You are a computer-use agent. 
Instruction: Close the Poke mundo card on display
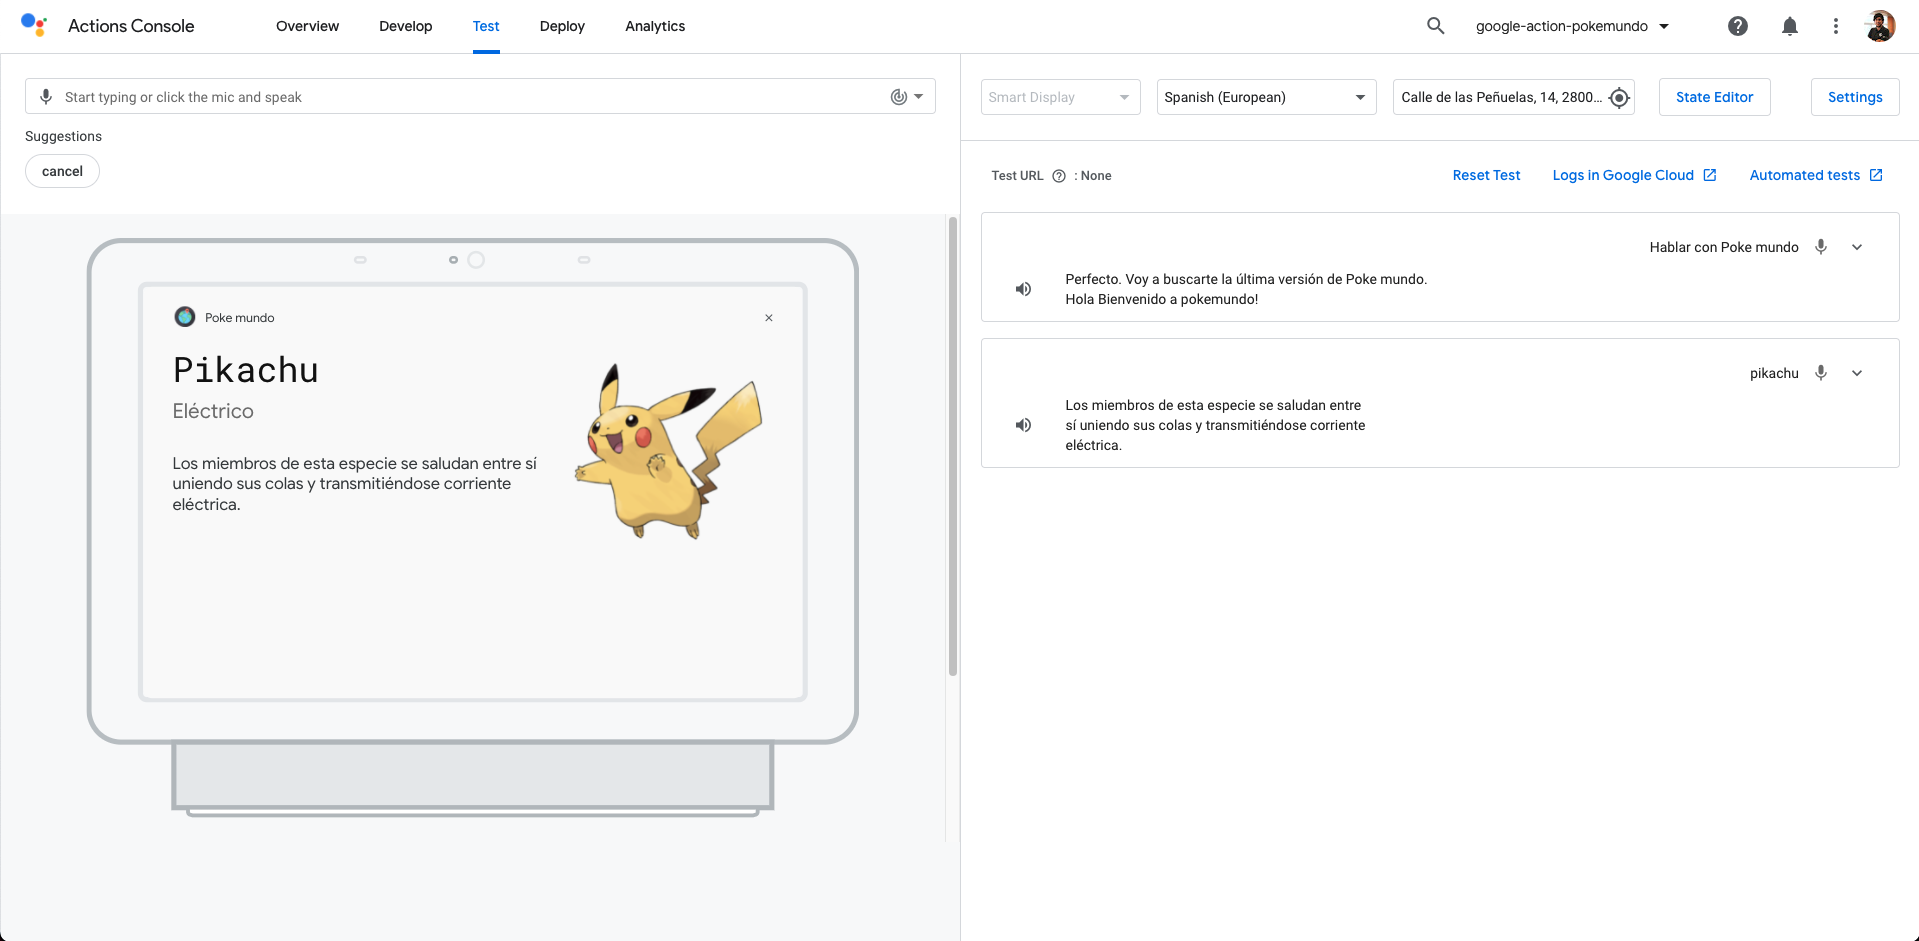coord(768,318)
